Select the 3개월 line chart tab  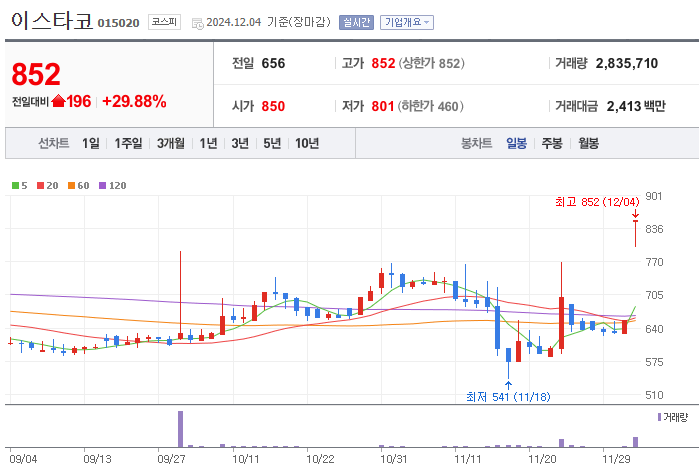pyautogui.click(x=171, y=143)
